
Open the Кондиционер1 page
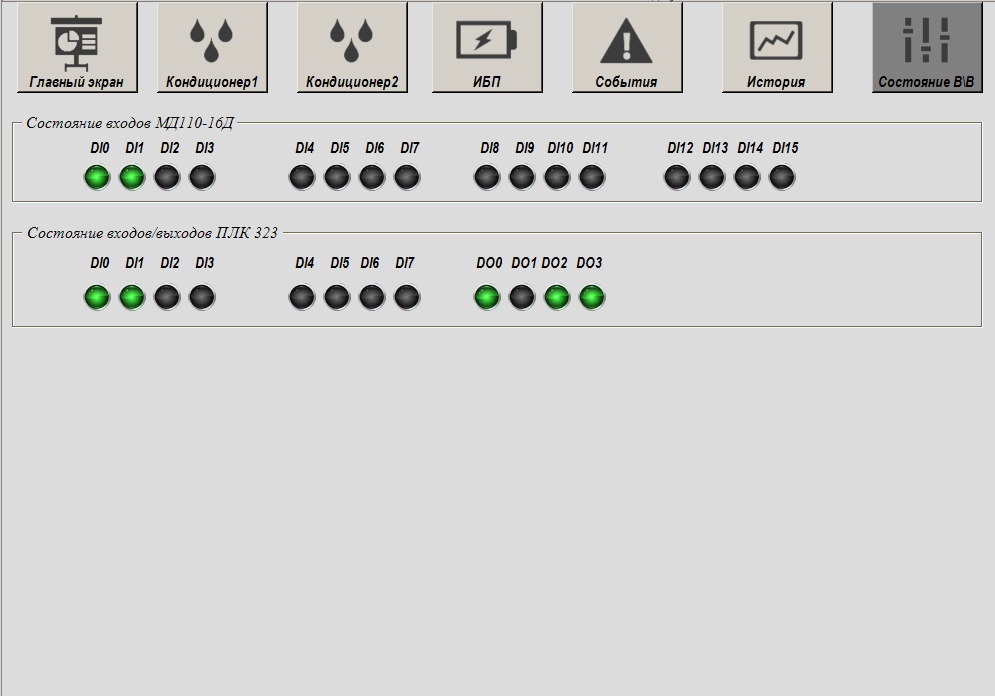pyautogui.click(x=212, y=48)
